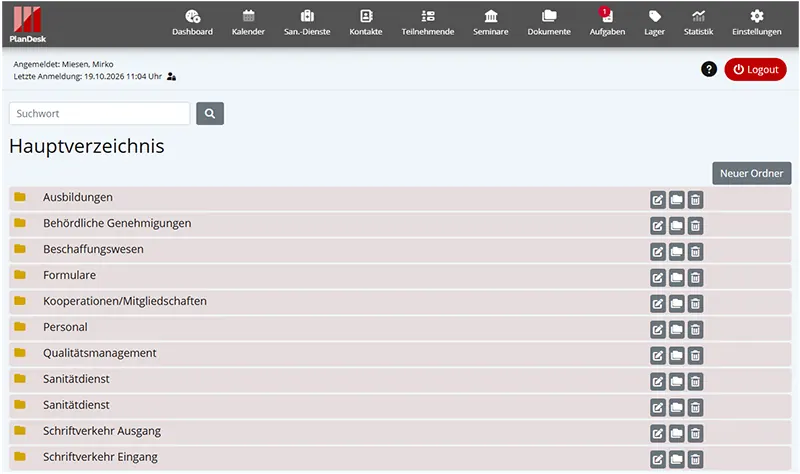Click the red Logout button
Viewport: 800px width, 474px height.
coord(755,69)
